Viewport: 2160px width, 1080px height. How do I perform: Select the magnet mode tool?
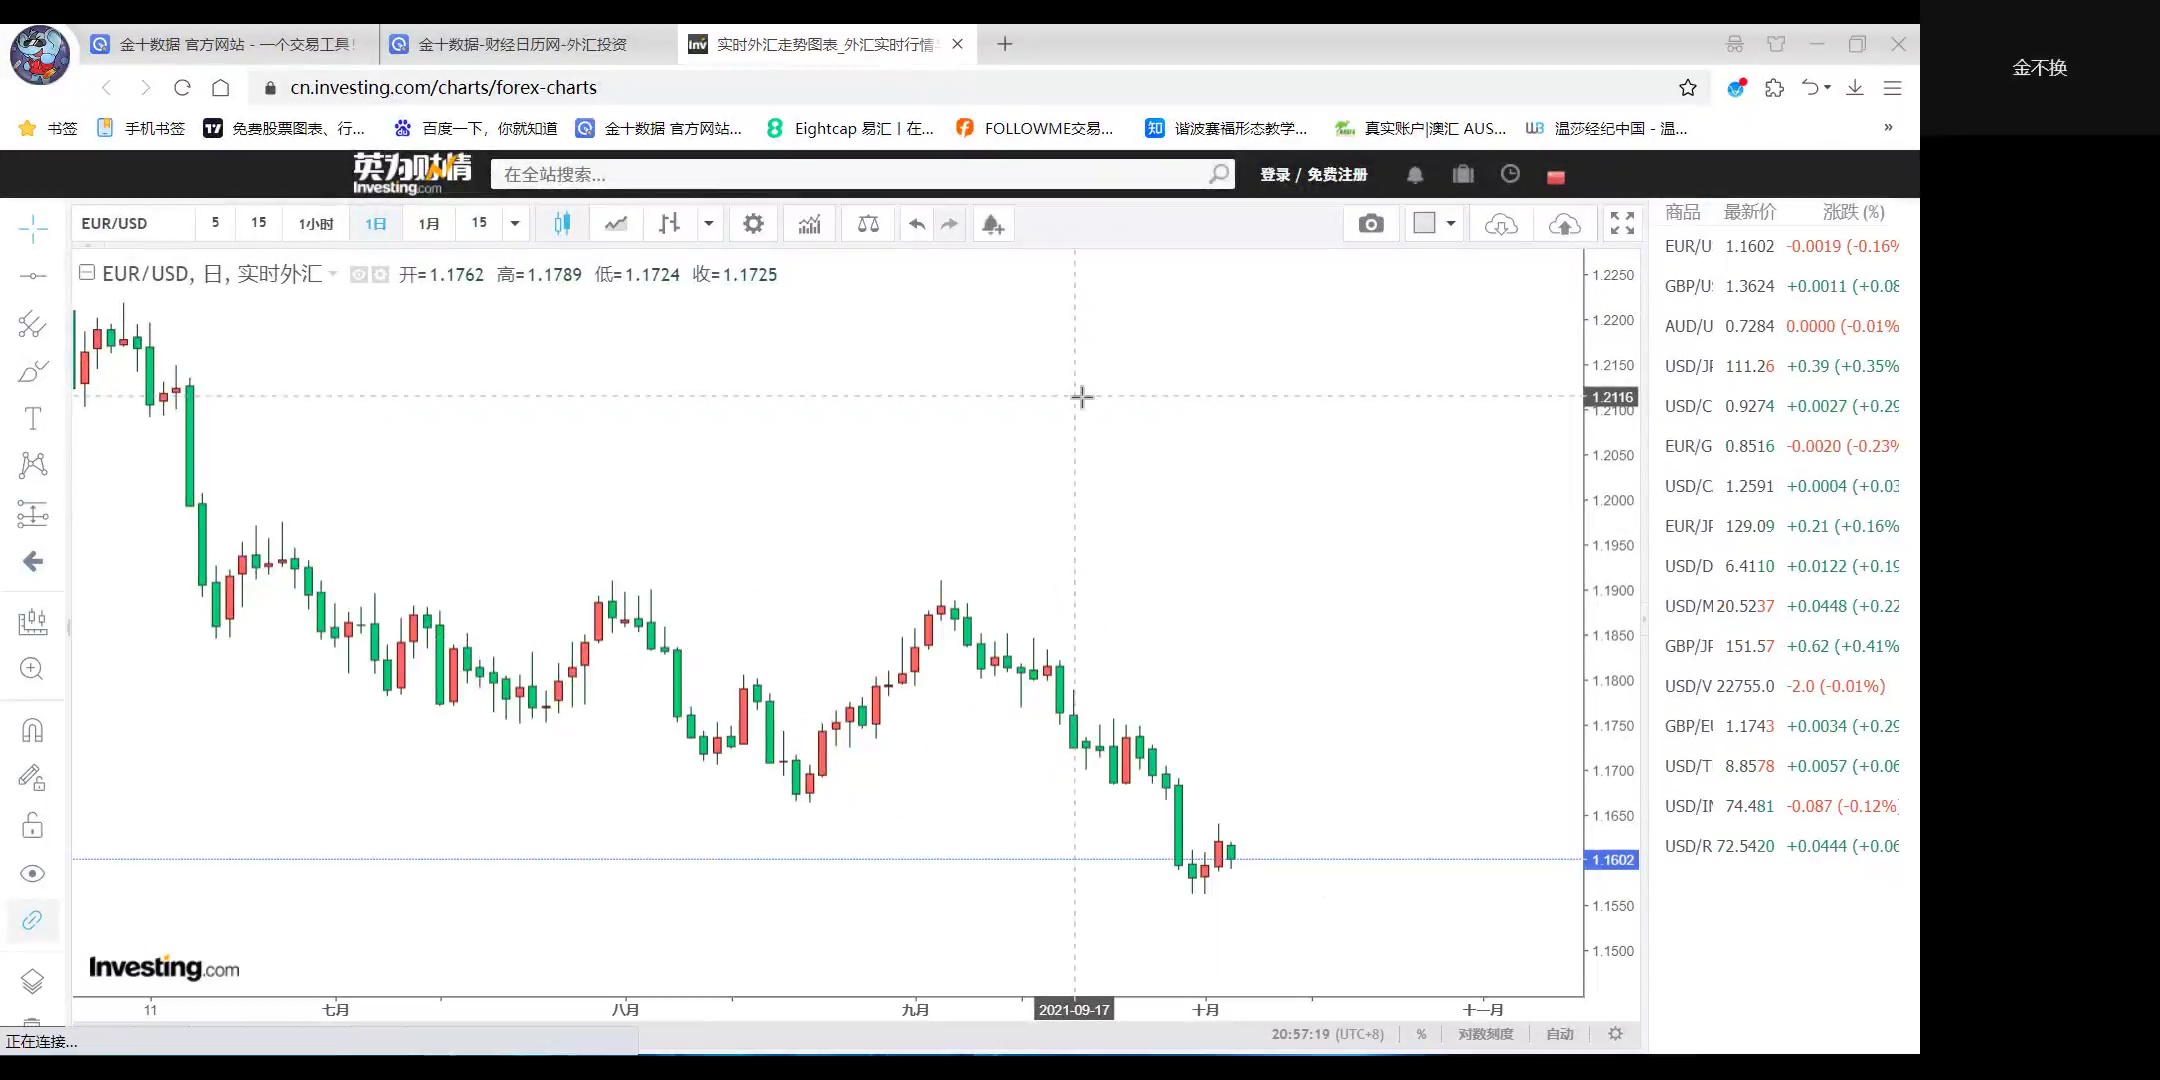click(32, 730)
